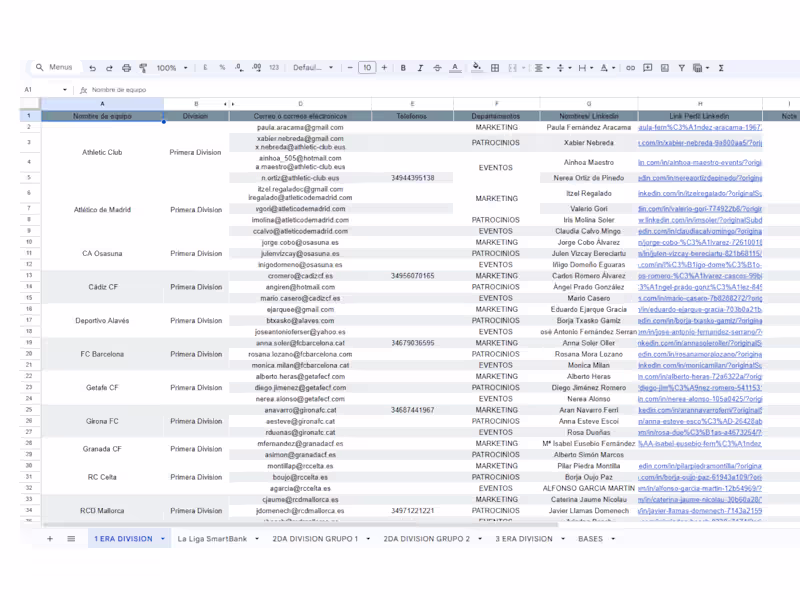Click the Add sheet plus button
This screenshot has width=800, height=600.
point(50,539)
